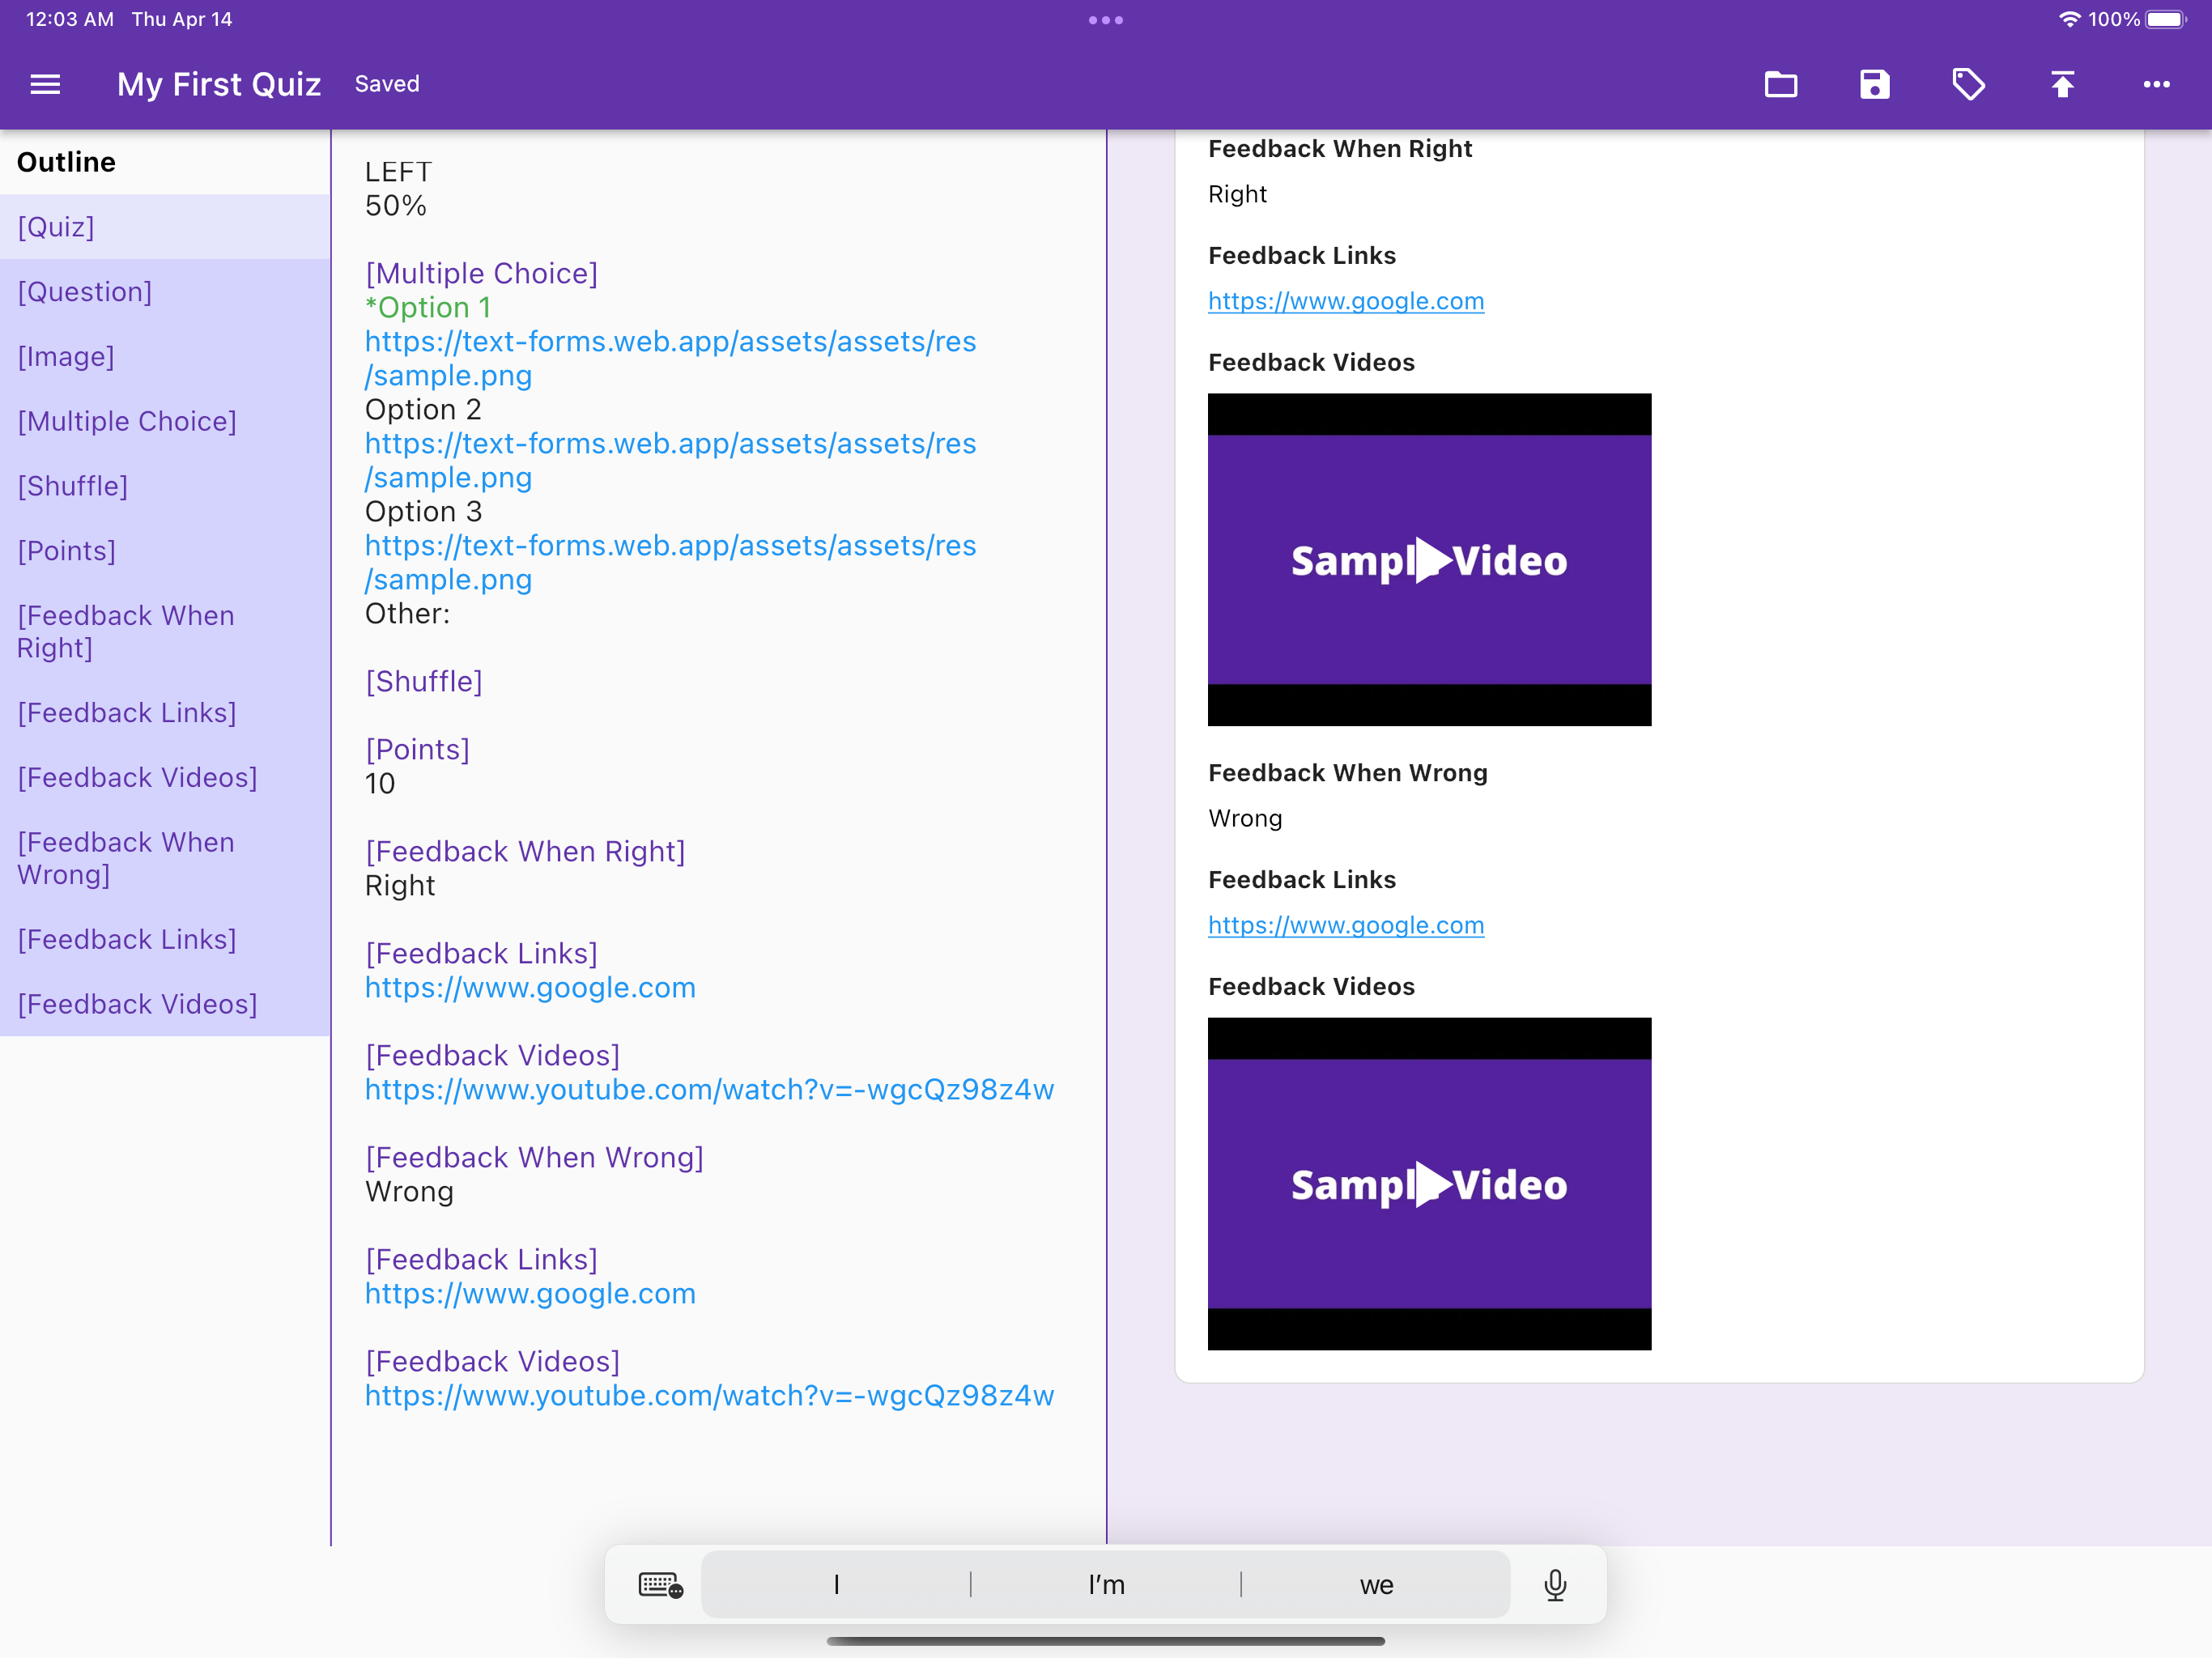Open the hamburger navigation menu

(45, 84)
